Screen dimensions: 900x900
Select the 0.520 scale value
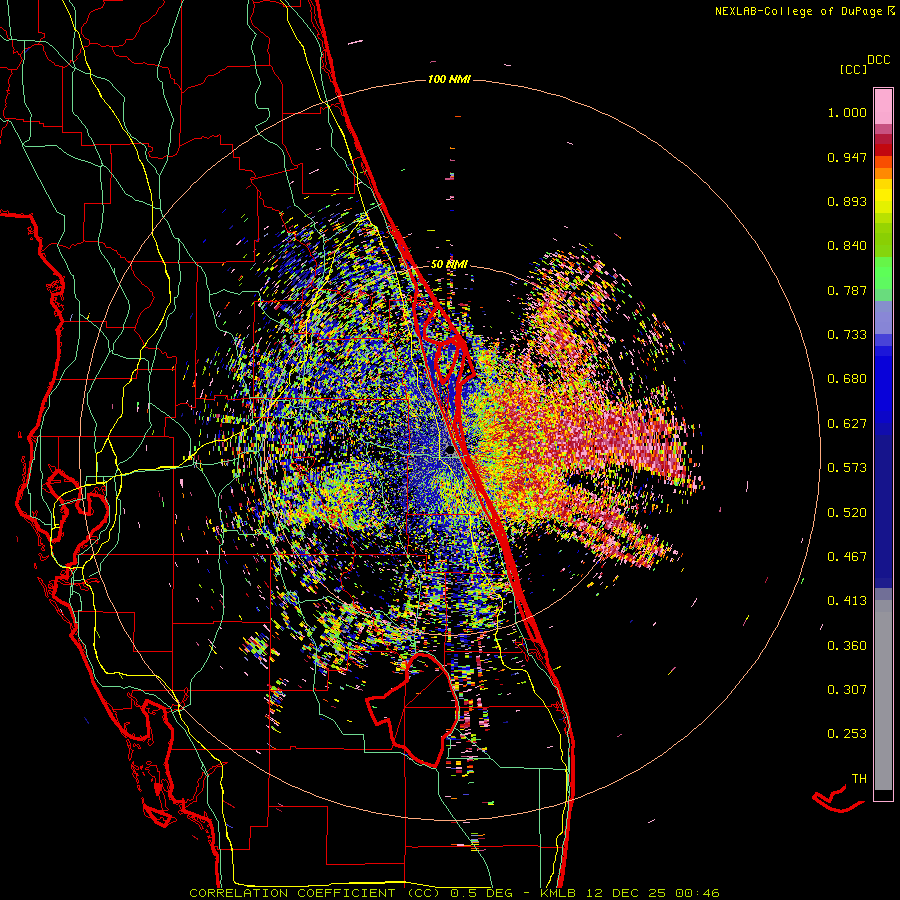(847, 512)
